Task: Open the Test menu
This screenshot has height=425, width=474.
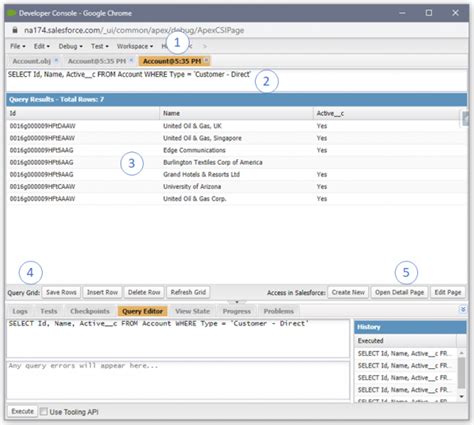Action: [100, 46]
